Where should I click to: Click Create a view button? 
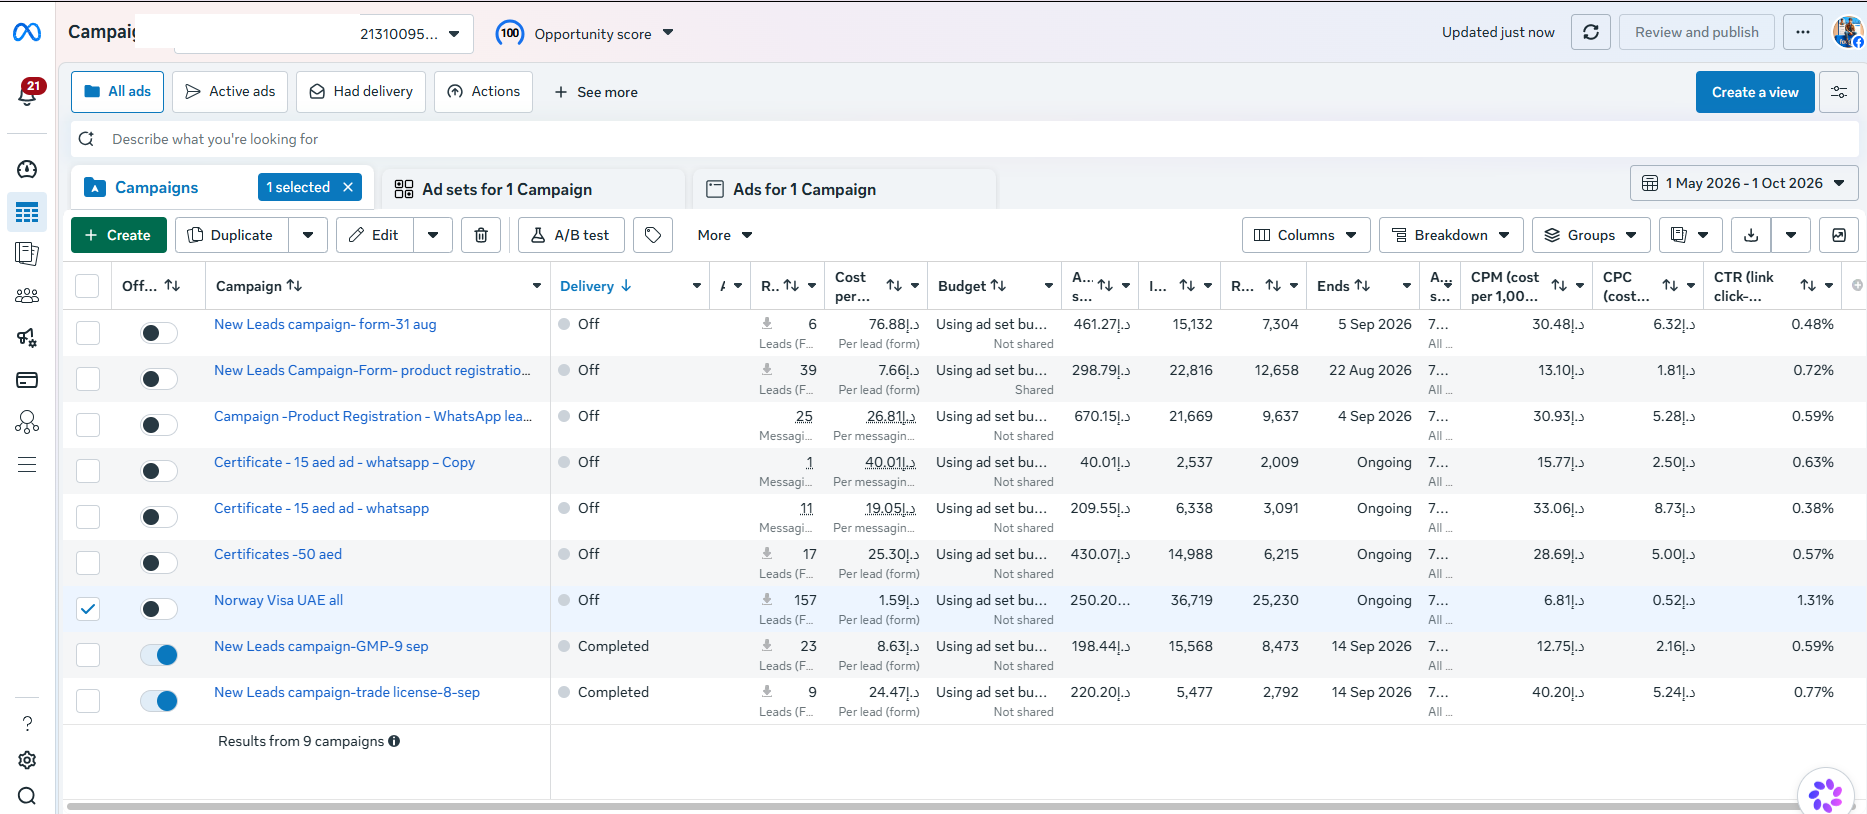(x=1755, y=92)
